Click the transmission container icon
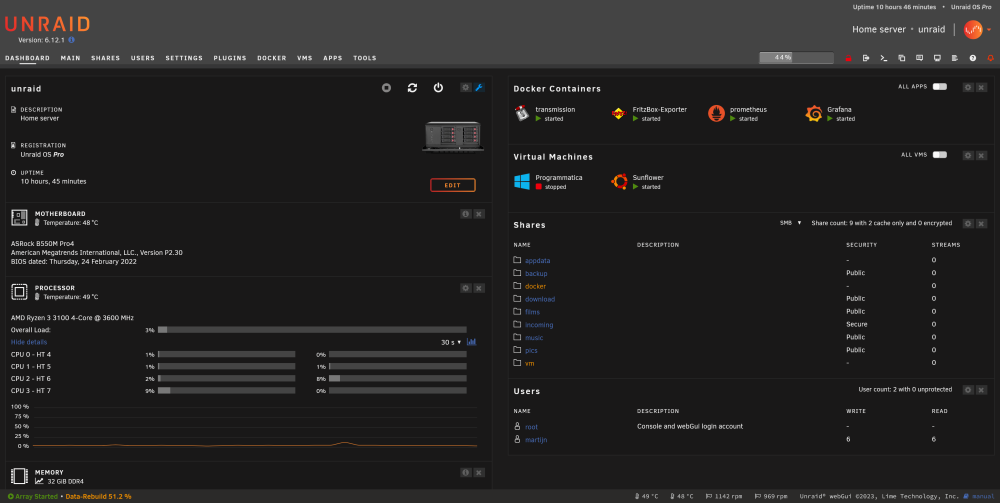This screenshot has height=503, width=1000. coord(522,113)
